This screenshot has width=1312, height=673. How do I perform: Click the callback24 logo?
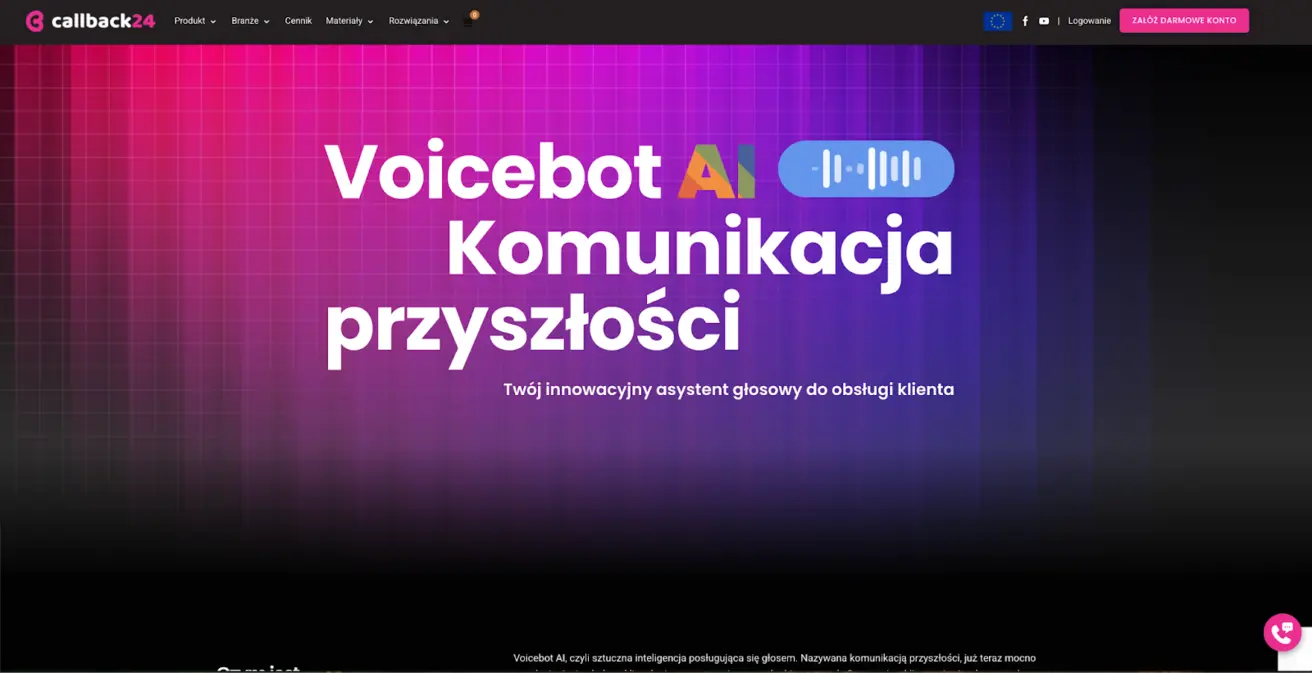click(x=90, y=21)
